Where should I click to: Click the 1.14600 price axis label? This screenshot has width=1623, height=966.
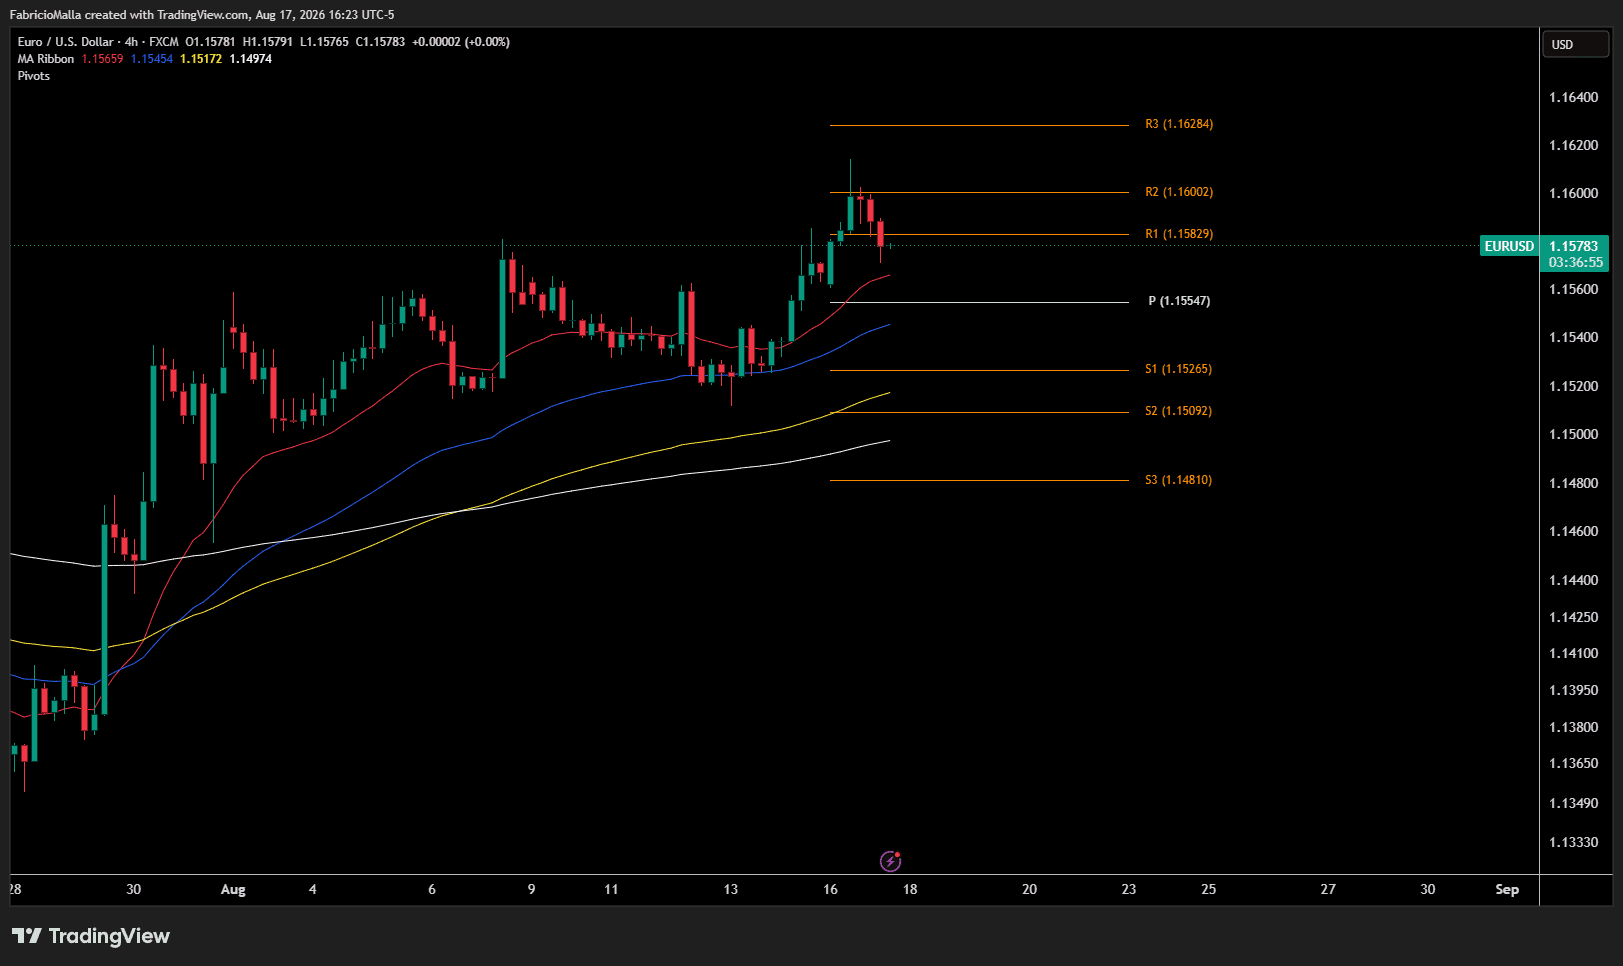(x=1574, y=531)
